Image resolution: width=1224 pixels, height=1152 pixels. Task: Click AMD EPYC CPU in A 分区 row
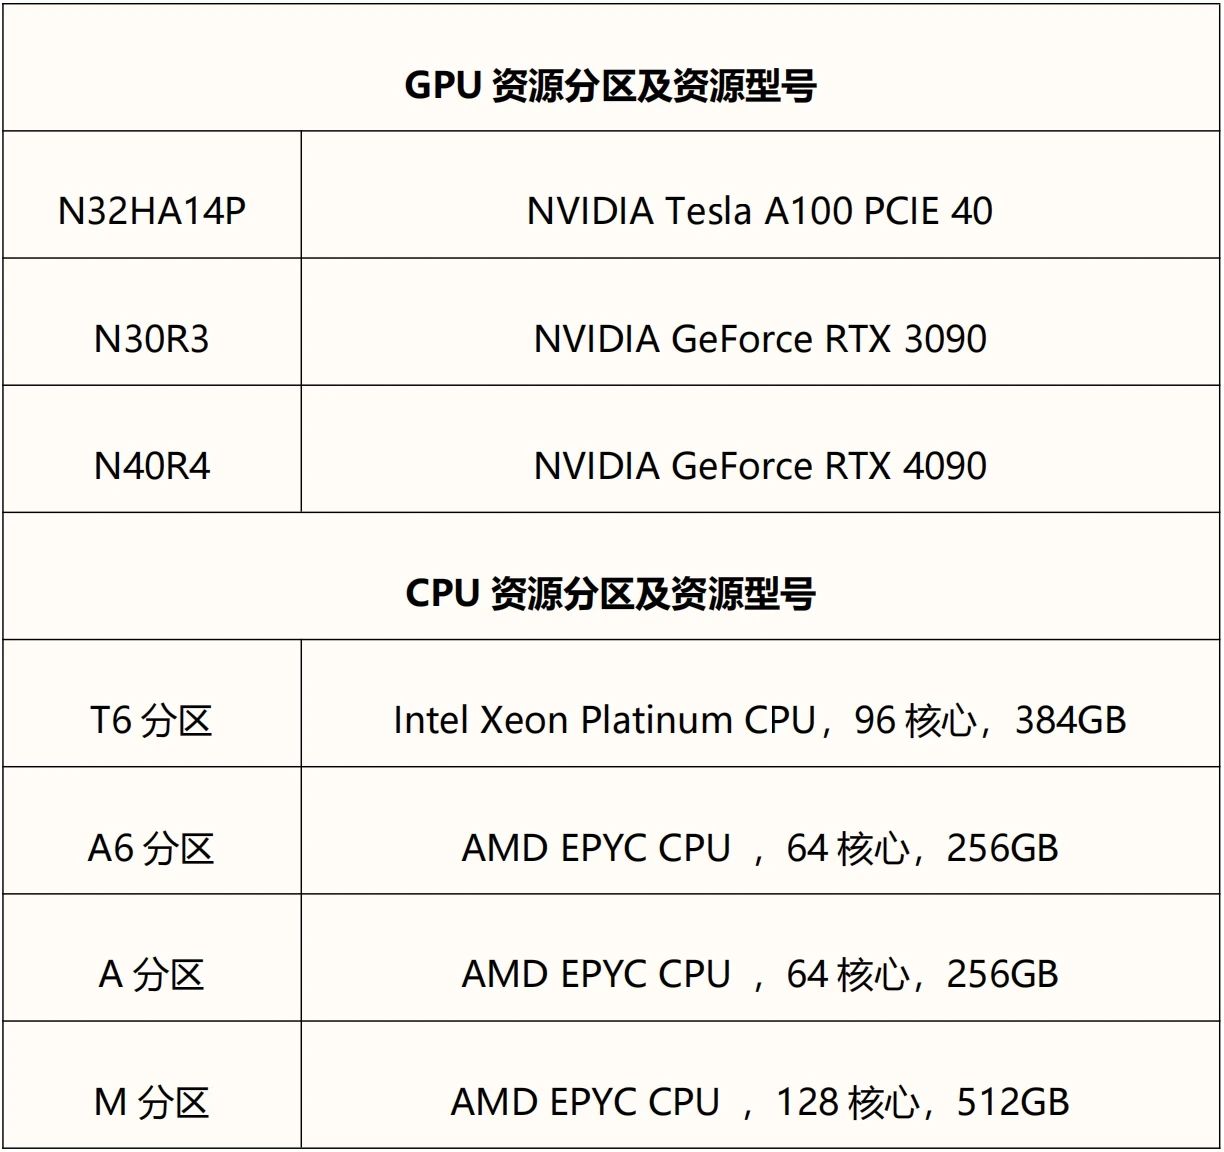click(596, 974)
